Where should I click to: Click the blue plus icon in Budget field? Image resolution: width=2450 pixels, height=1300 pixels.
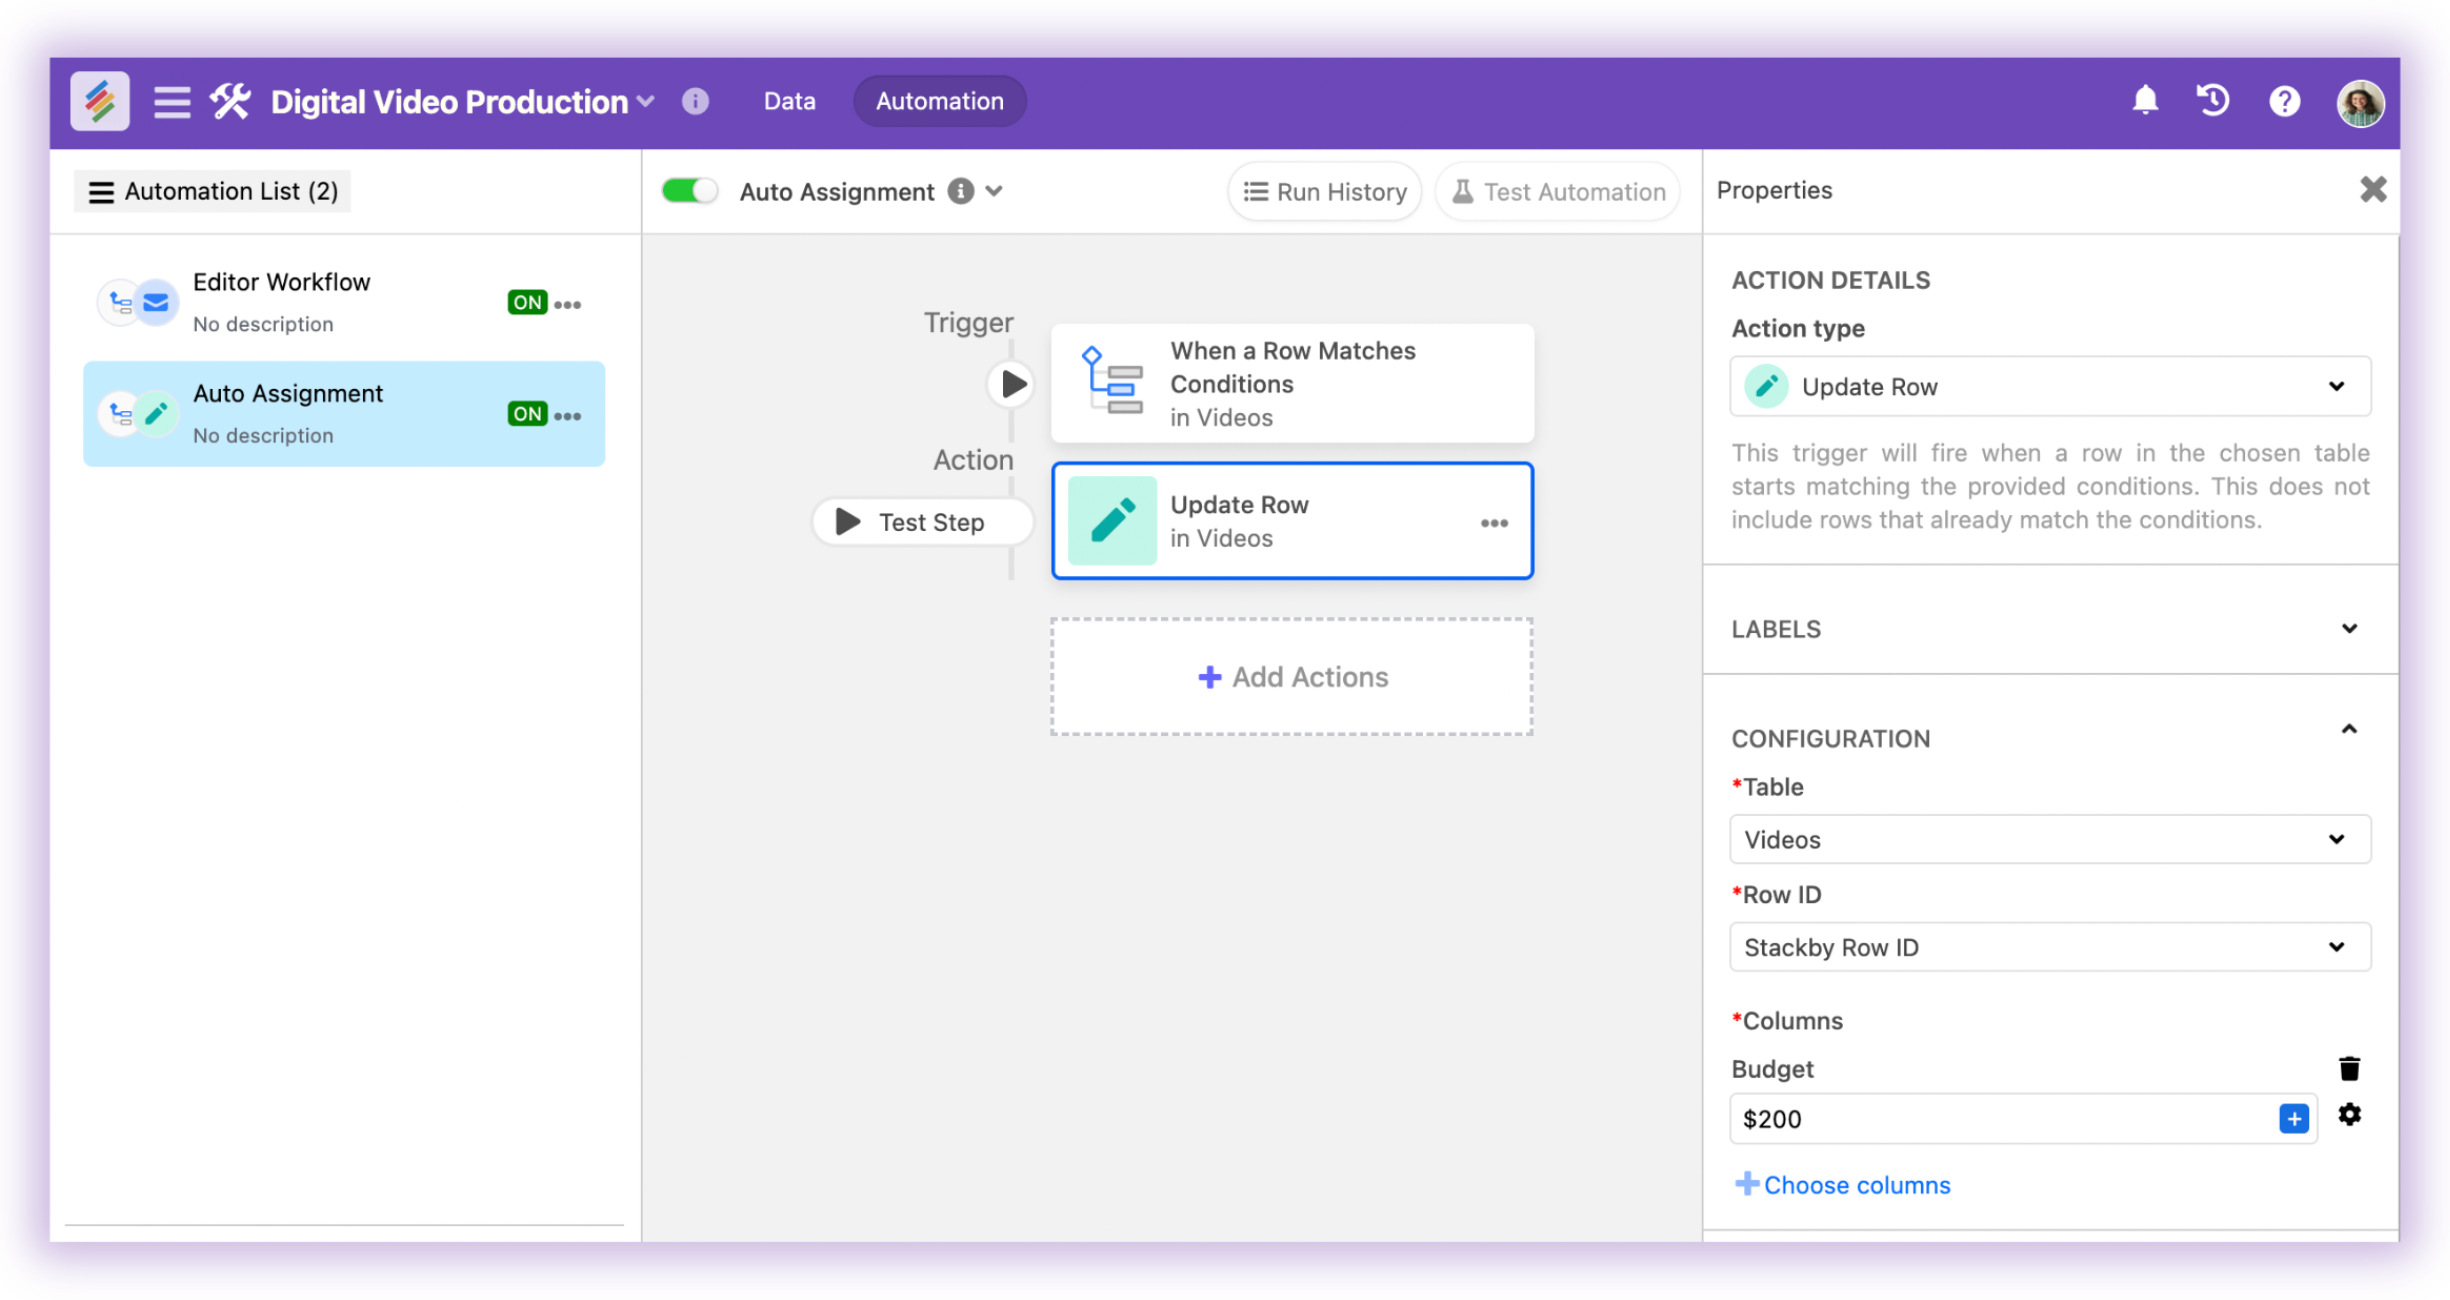pos(2293,1118)
